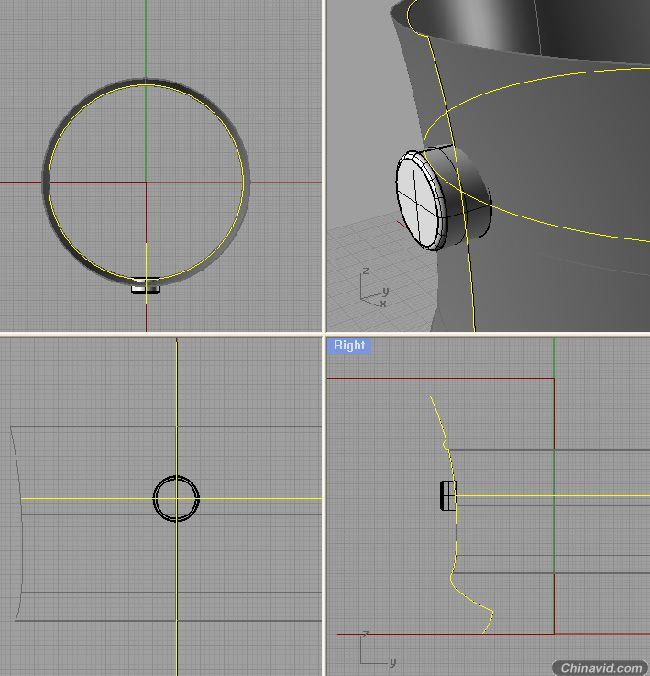The height and width of the screenshot is (676, 650).
Task: Select the round knob face in the perspective view
Action: (418, 201)
